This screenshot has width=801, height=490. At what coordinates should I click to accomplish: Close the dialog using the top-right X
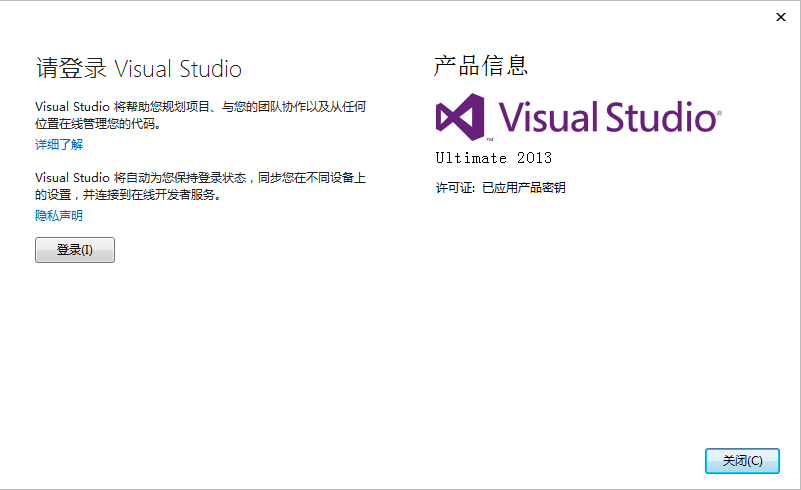tap(779, 16)
